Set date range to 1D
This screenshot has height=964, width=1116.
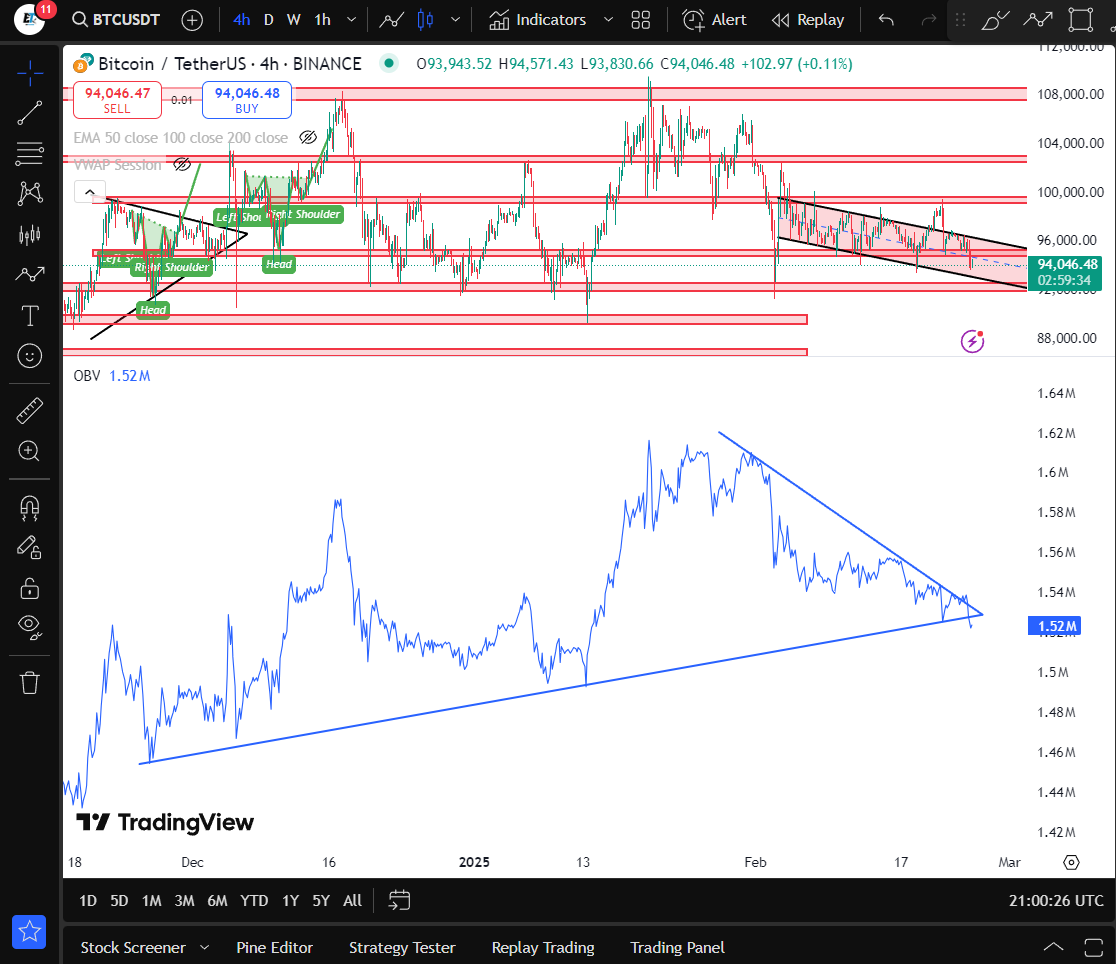pos(88,901)
